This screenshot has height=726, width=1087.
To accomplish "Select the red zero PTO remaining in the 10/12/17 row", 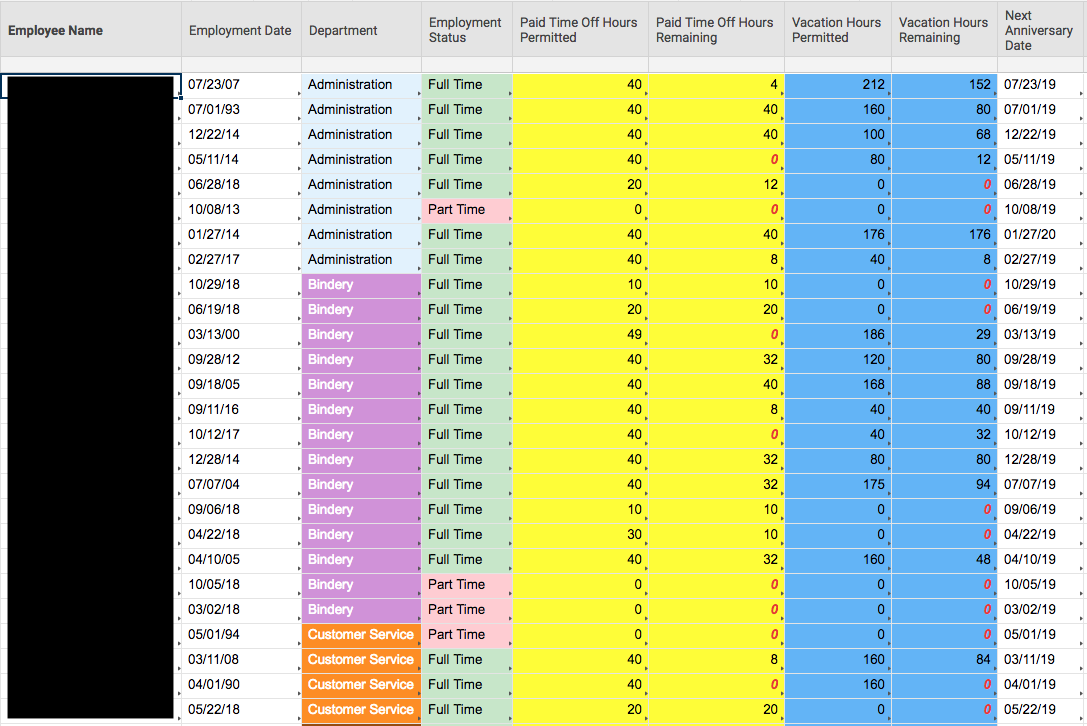I will (716, 434).
